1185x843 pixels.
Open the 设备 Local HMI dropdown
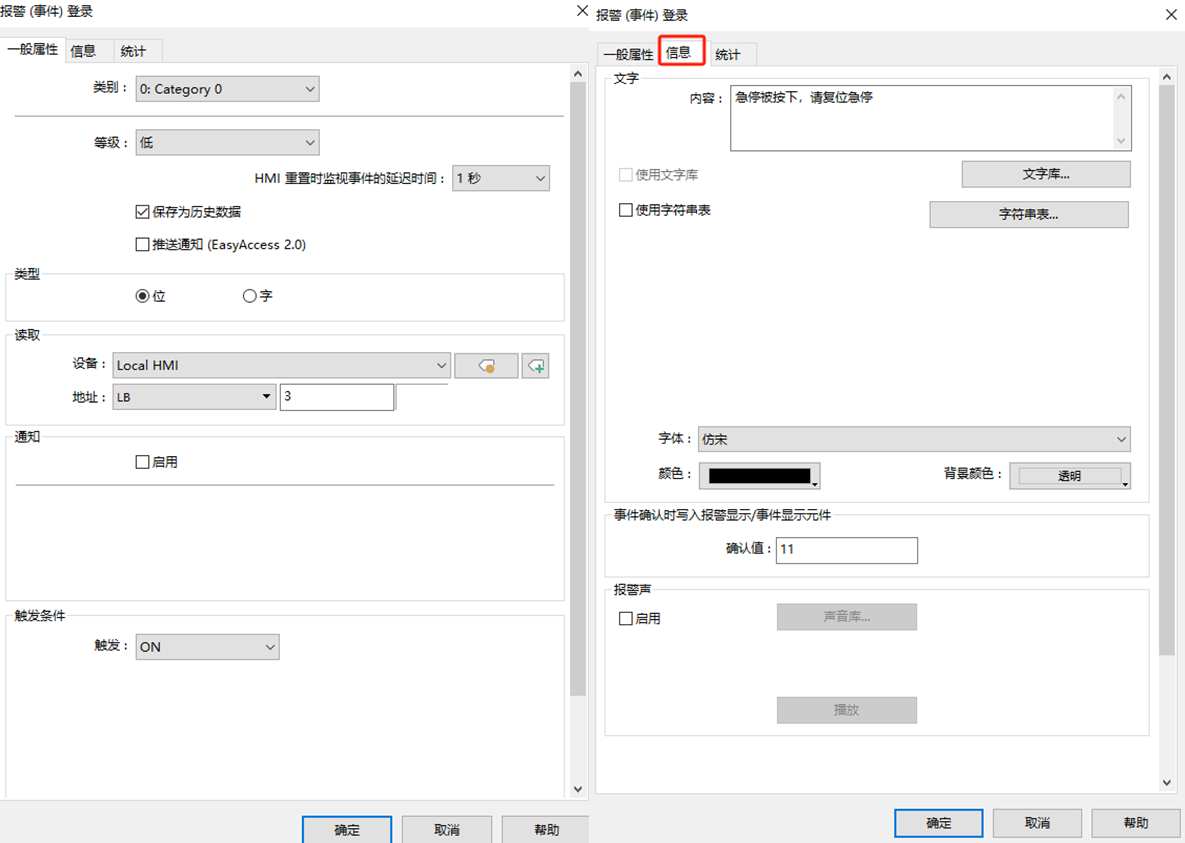(282, 365)
